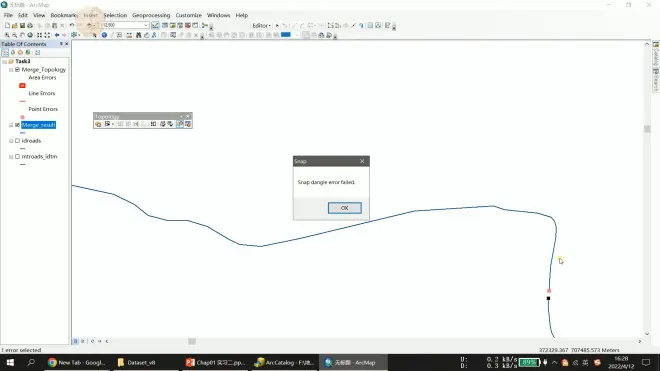Click the Fixed Zoom Out icon

(x=47, y=35)
